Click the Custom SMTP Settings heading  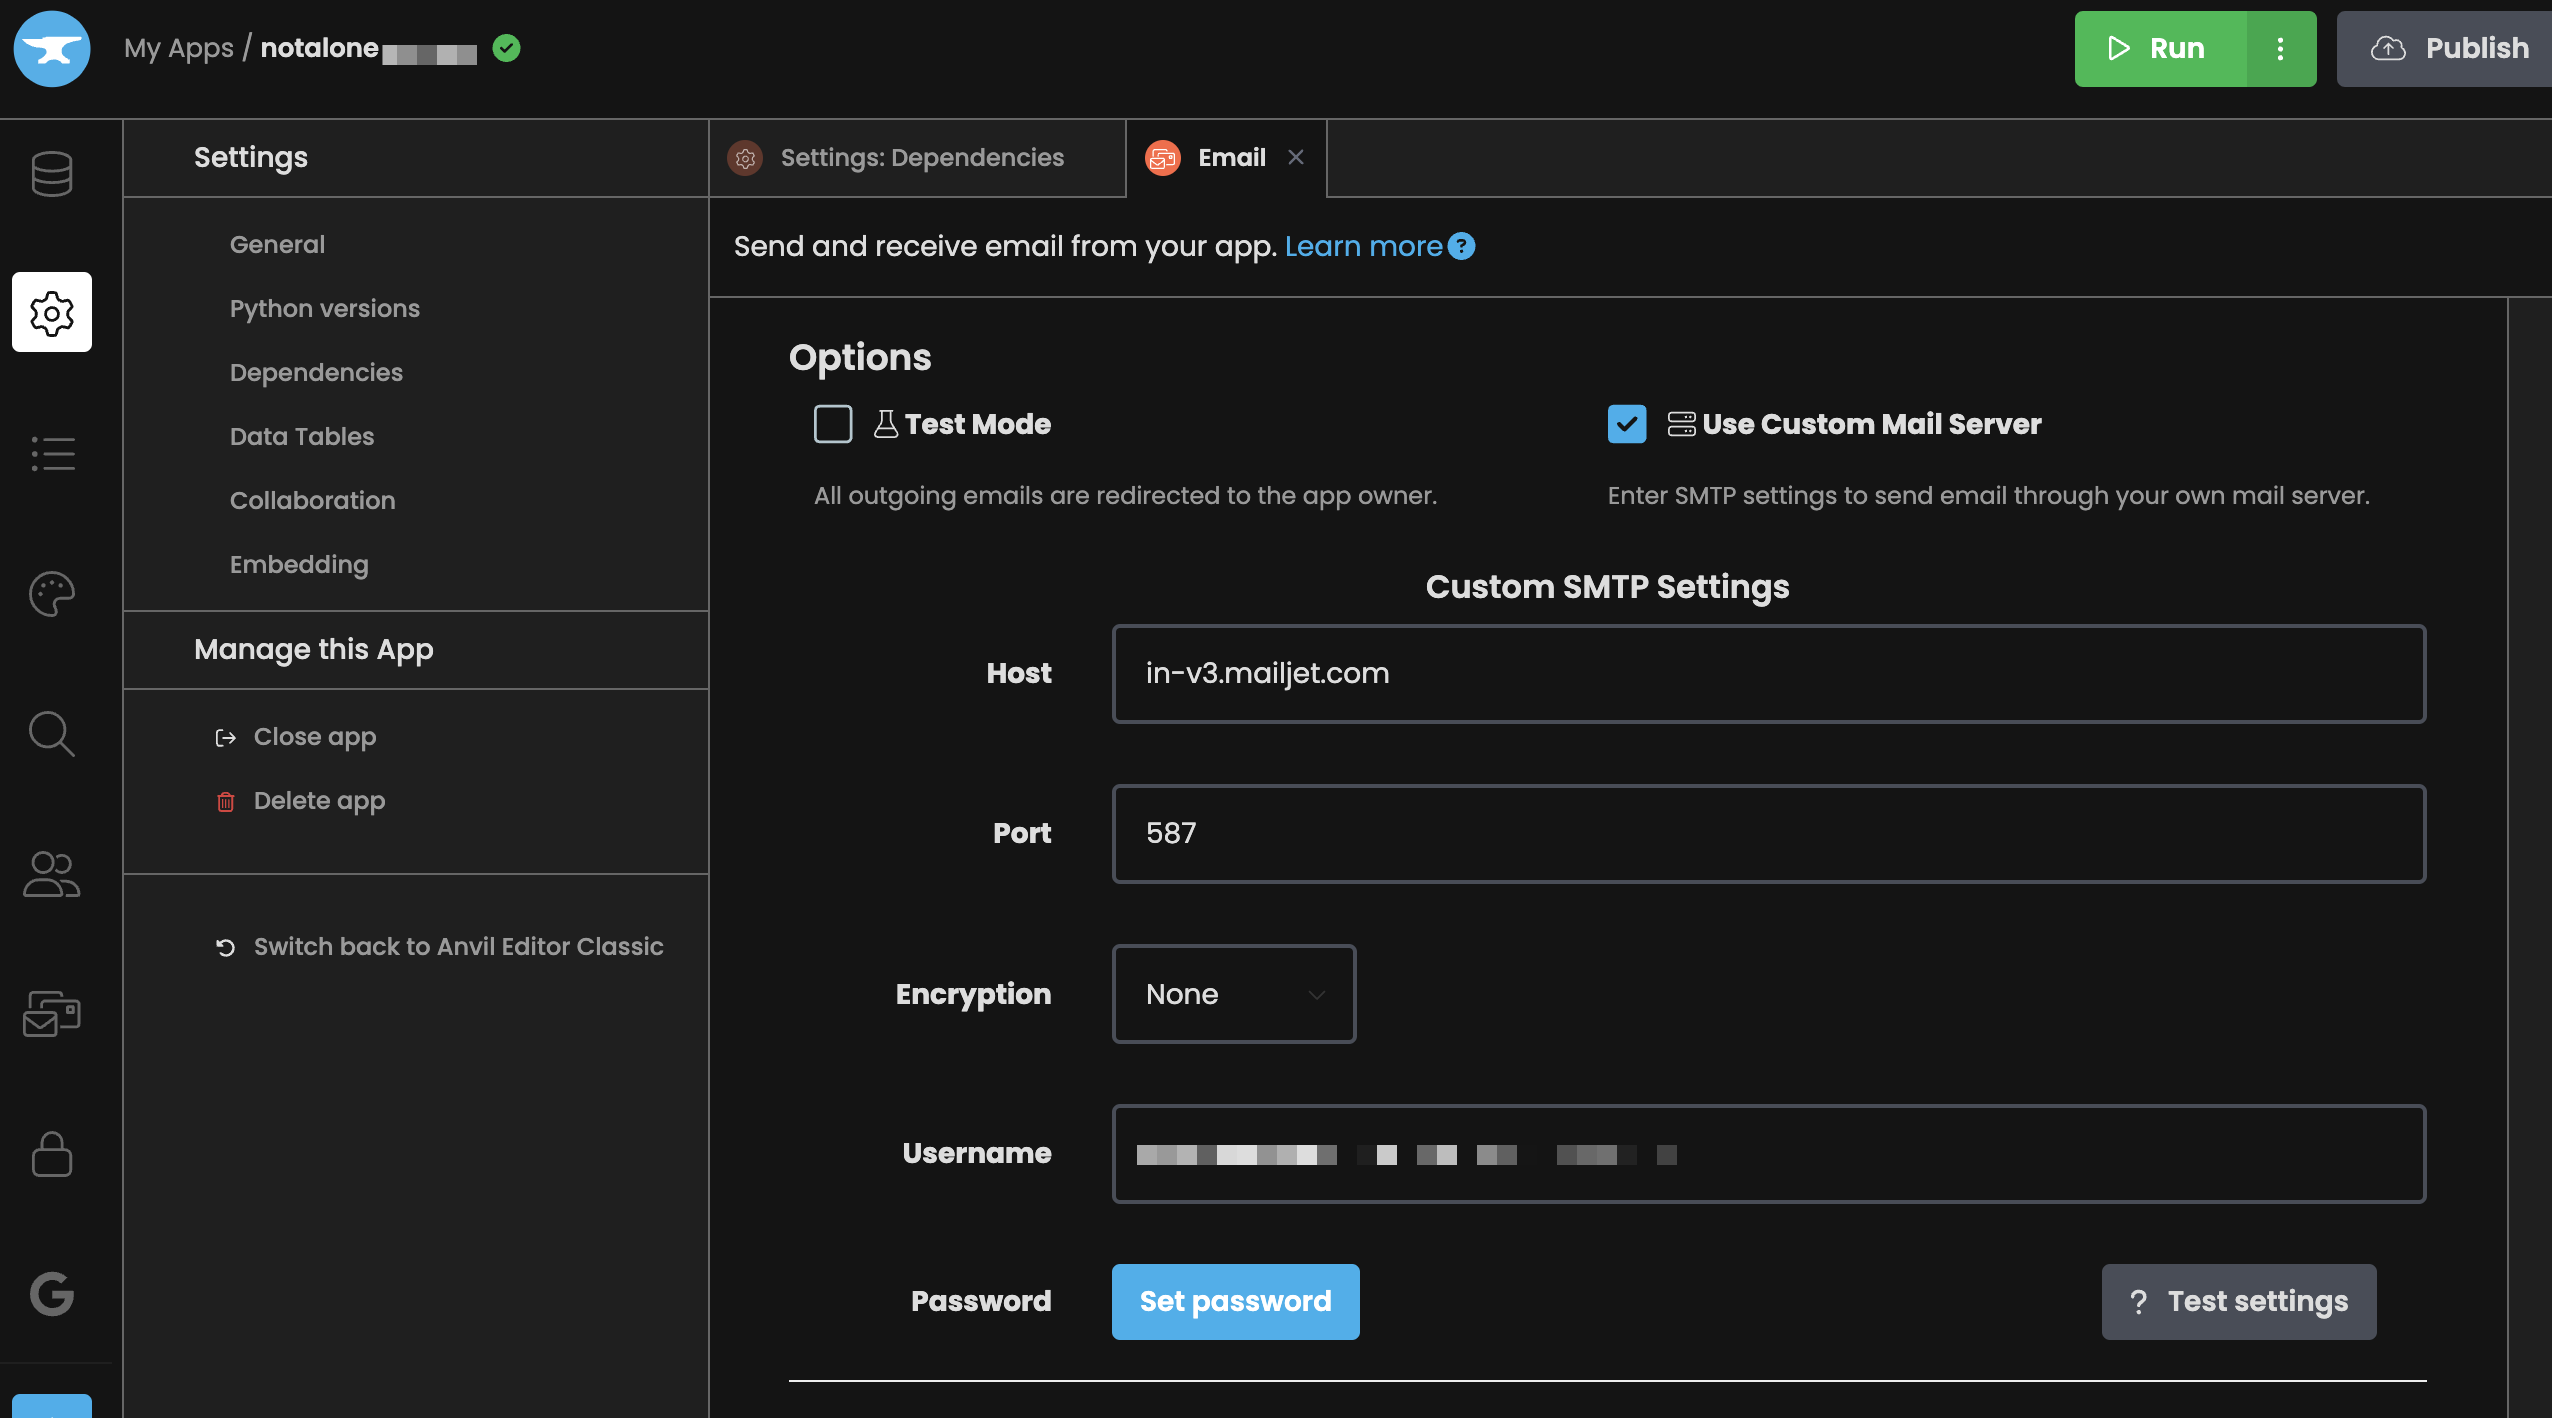point(1608,586)
